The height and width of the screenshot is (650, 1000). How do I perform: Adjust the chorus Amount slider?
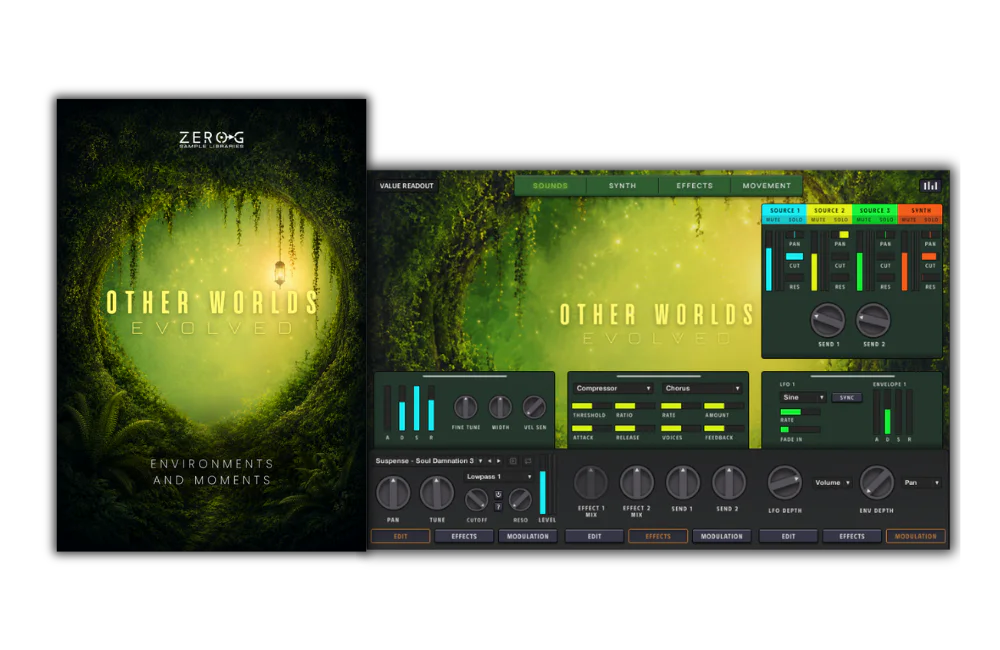[723, 406]
